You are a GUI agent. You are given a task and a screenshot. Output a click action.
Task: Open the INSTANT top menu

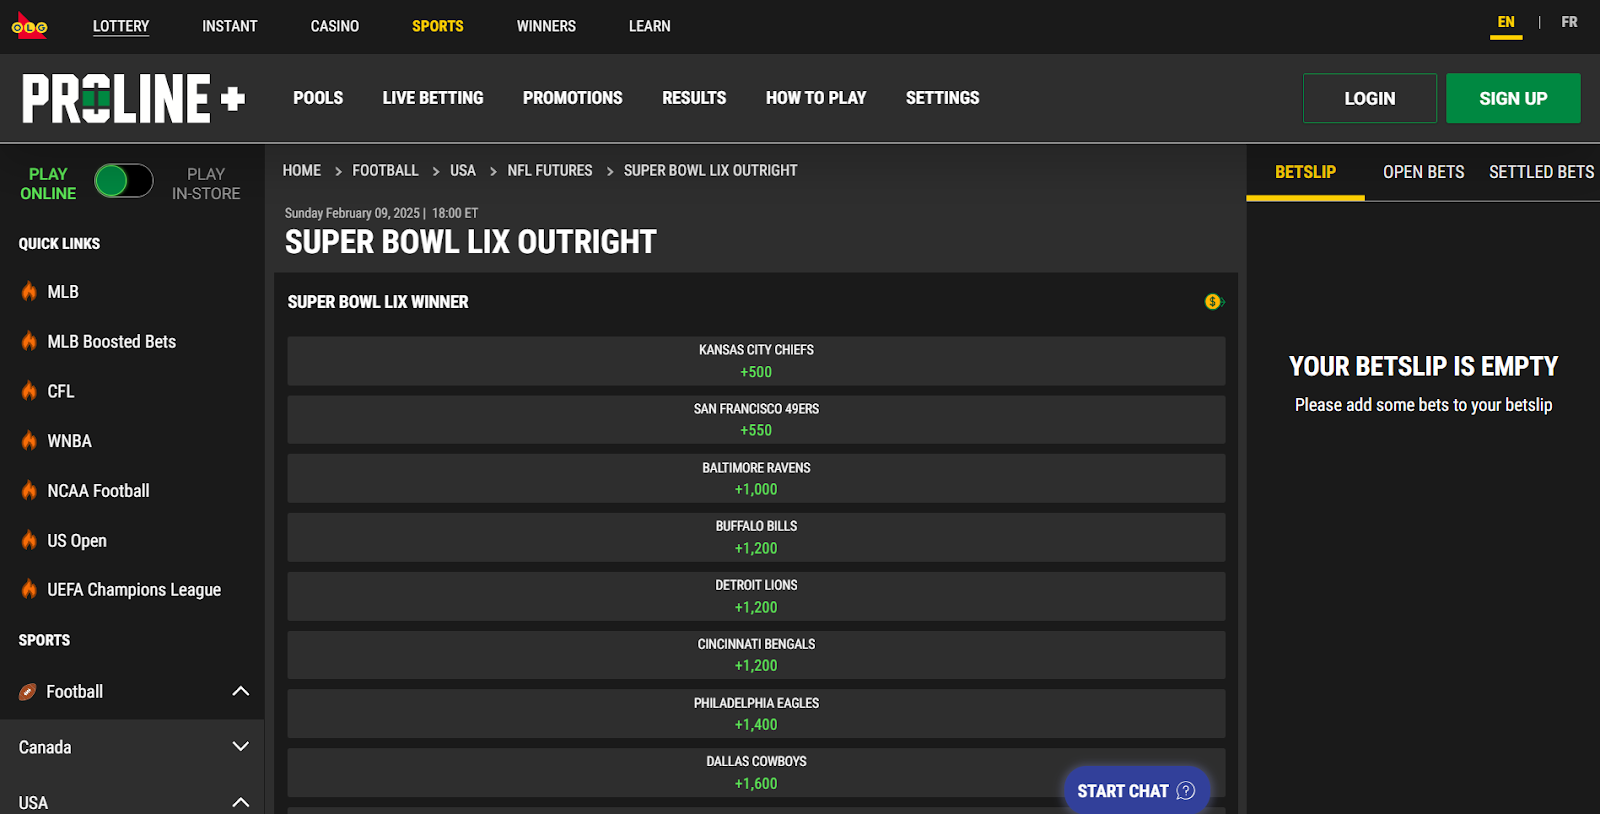(x=230, y=26)
